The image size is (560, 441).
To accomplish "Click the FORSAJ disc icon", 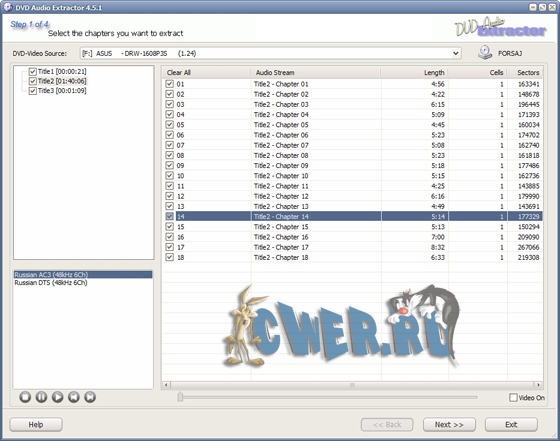I will tap(485, 52).
